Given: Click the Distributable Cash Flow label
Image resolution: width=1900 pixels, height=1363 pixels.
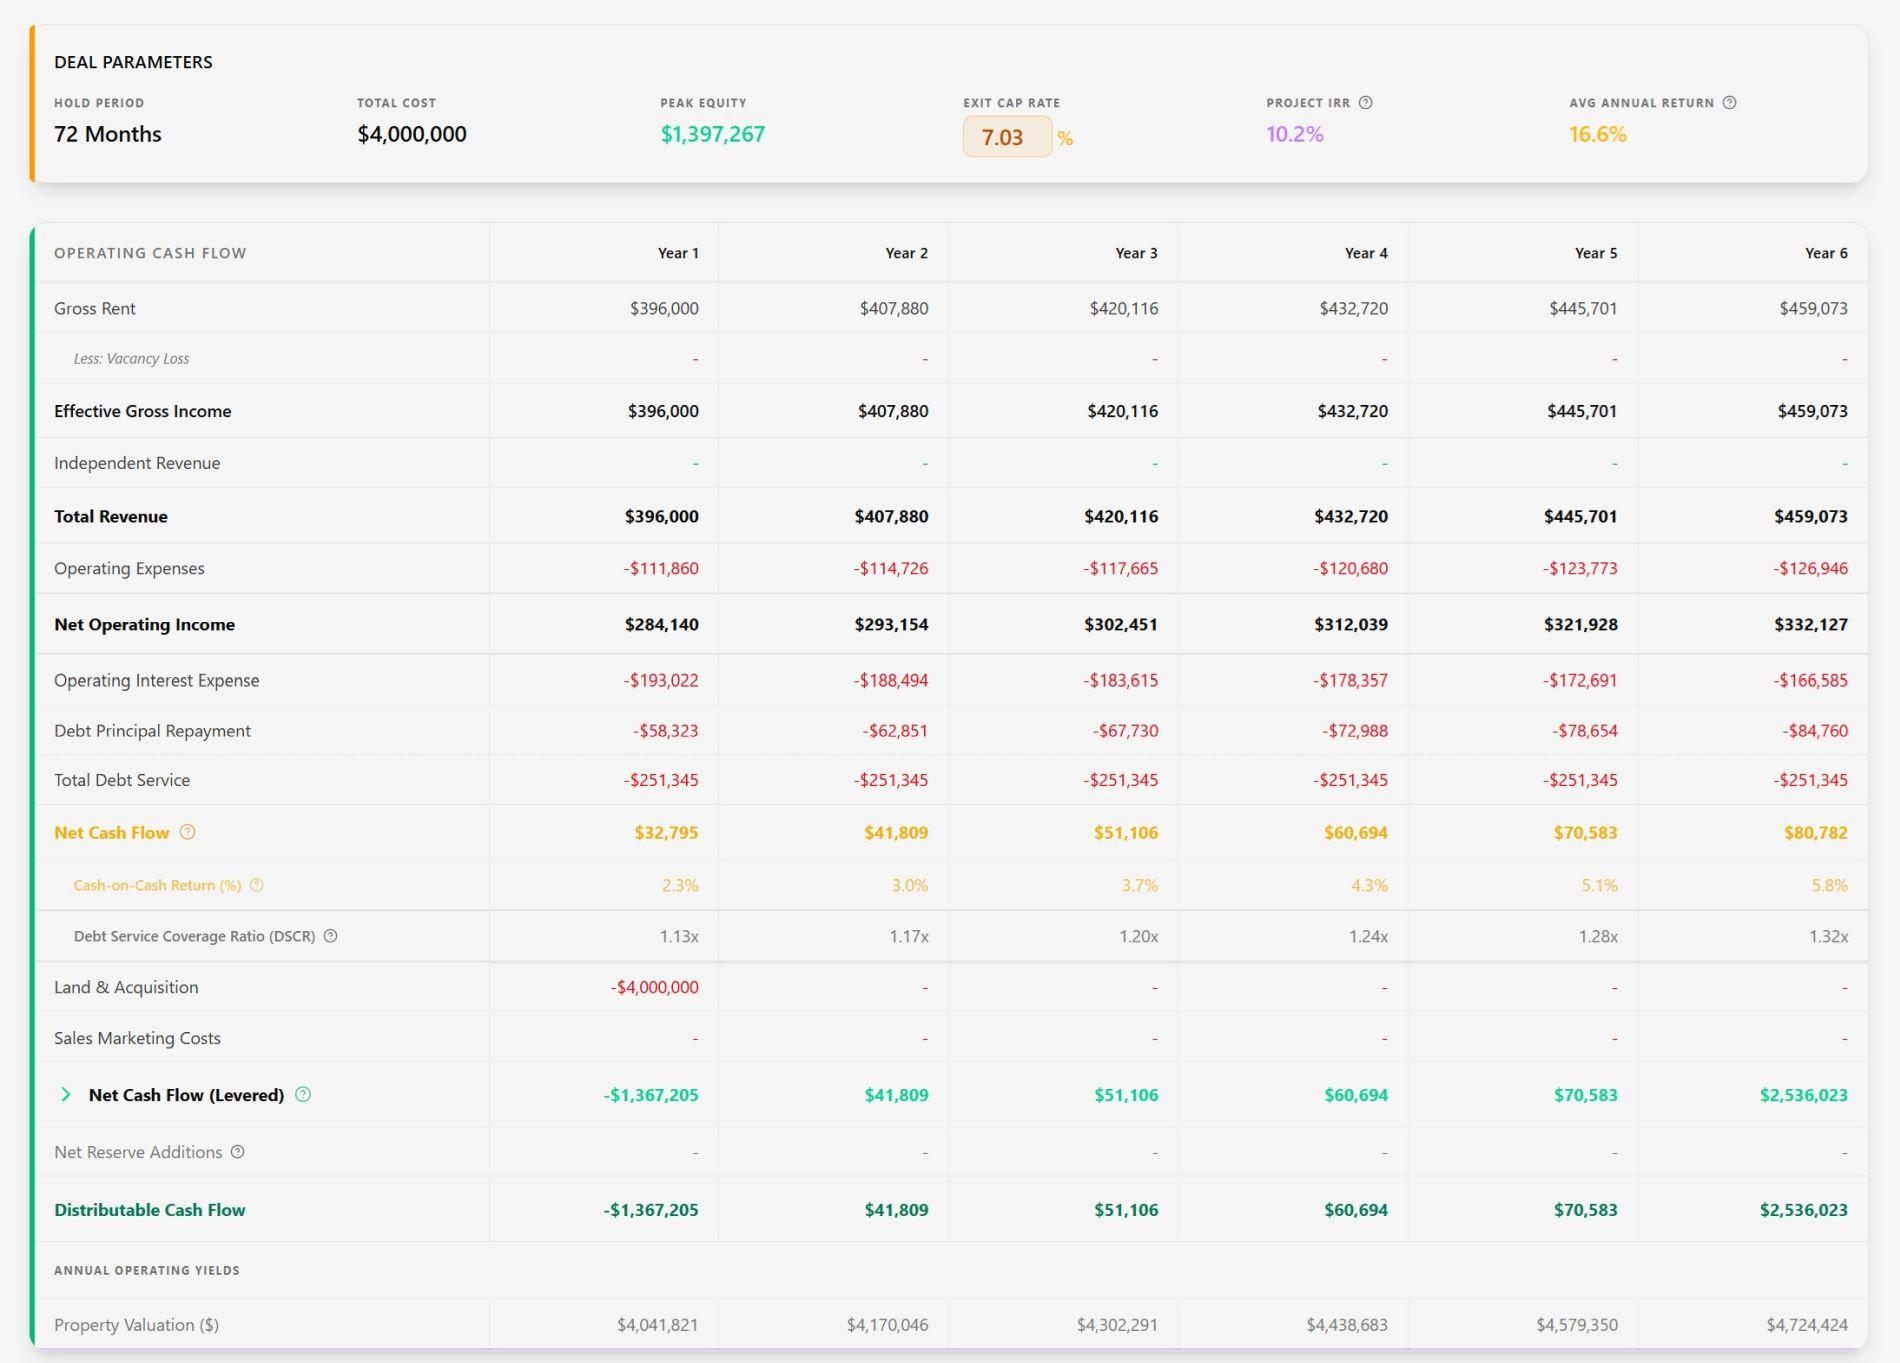Looking at the screenshot, I should pyautogui.click(x=150, y=1210).
